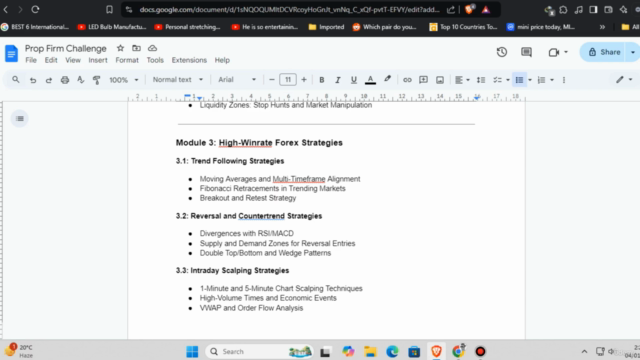Redo the last action
The width and height of the screenshot is (640, 360).
point(49,80)
